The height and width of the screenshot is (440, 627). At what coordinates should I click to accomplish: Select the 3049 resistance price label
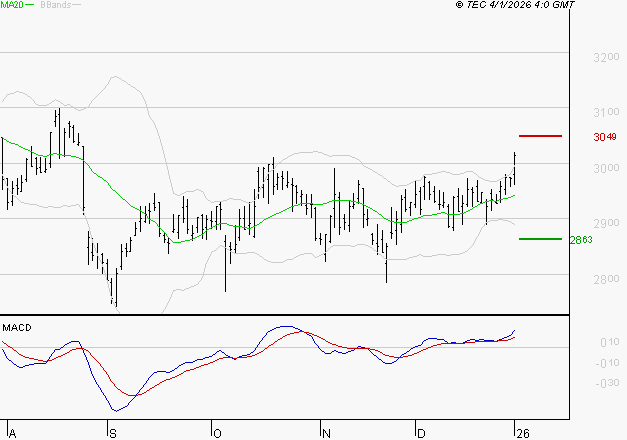tap(603, 136)
